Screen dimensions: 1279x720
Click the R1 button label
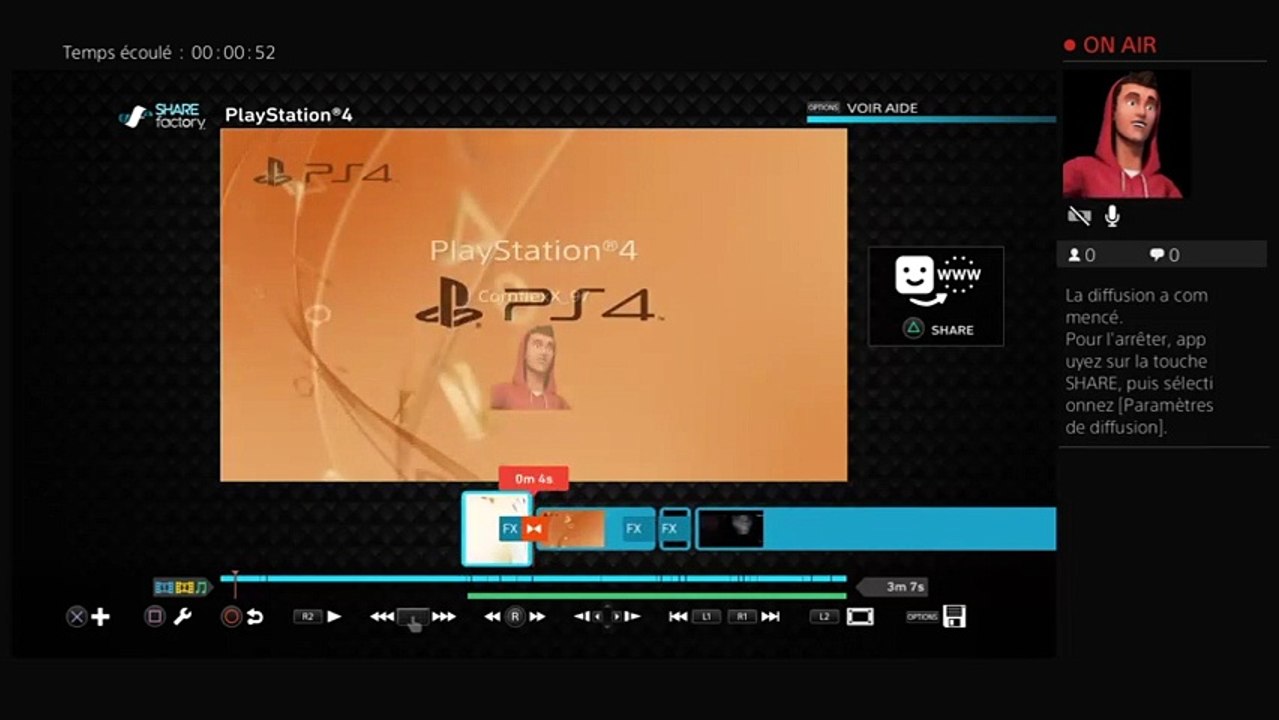click(742, 617)
